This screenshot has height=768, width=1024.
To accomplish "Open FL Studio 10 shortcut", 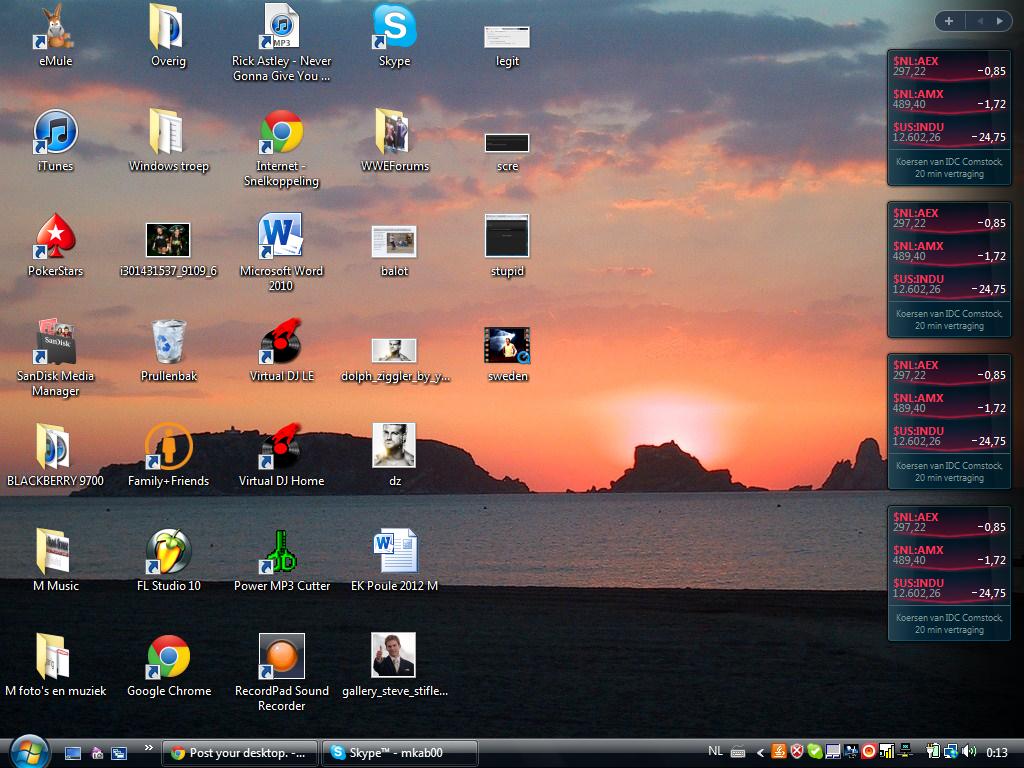I will tap(169, 552).
